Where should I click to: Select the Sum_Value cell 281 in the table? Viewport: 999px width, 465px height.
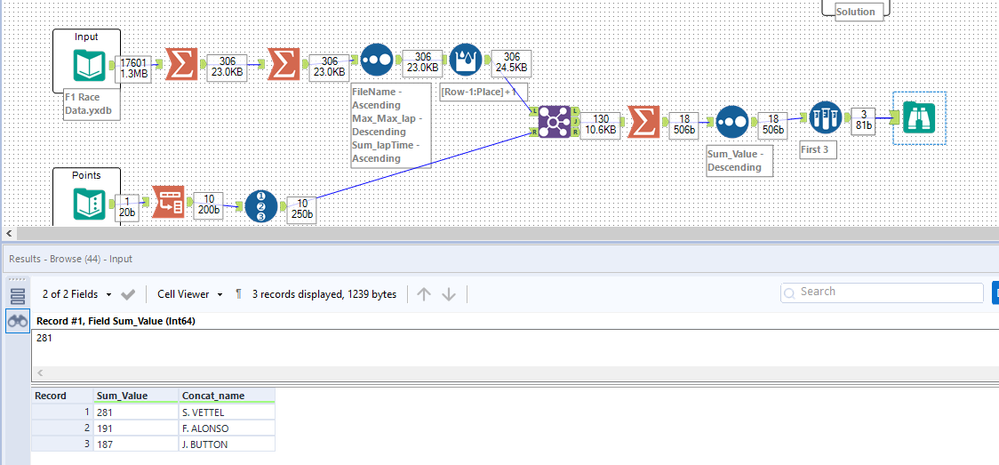point(136,412)
